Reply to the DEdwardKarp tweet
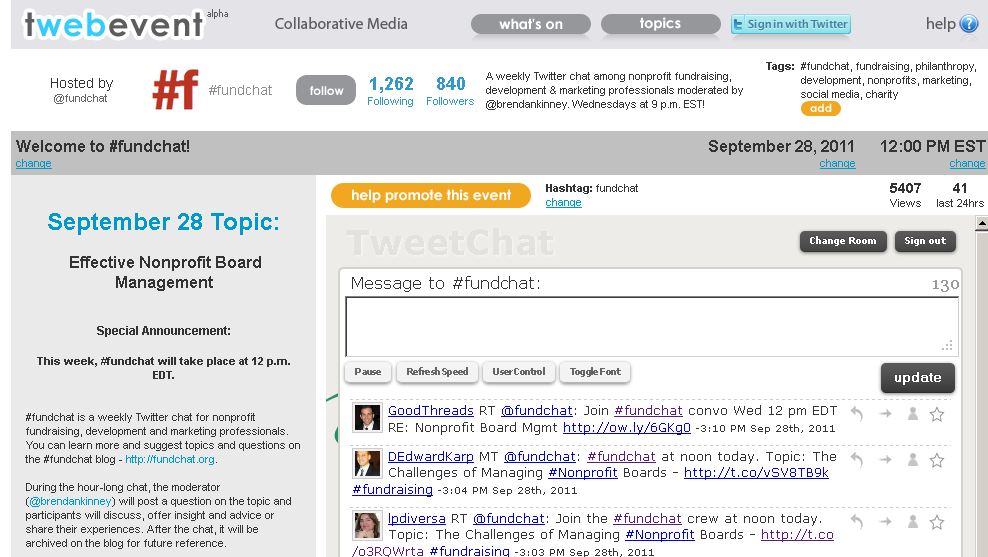Screen dimensions: 988x557 pos(856,459)
